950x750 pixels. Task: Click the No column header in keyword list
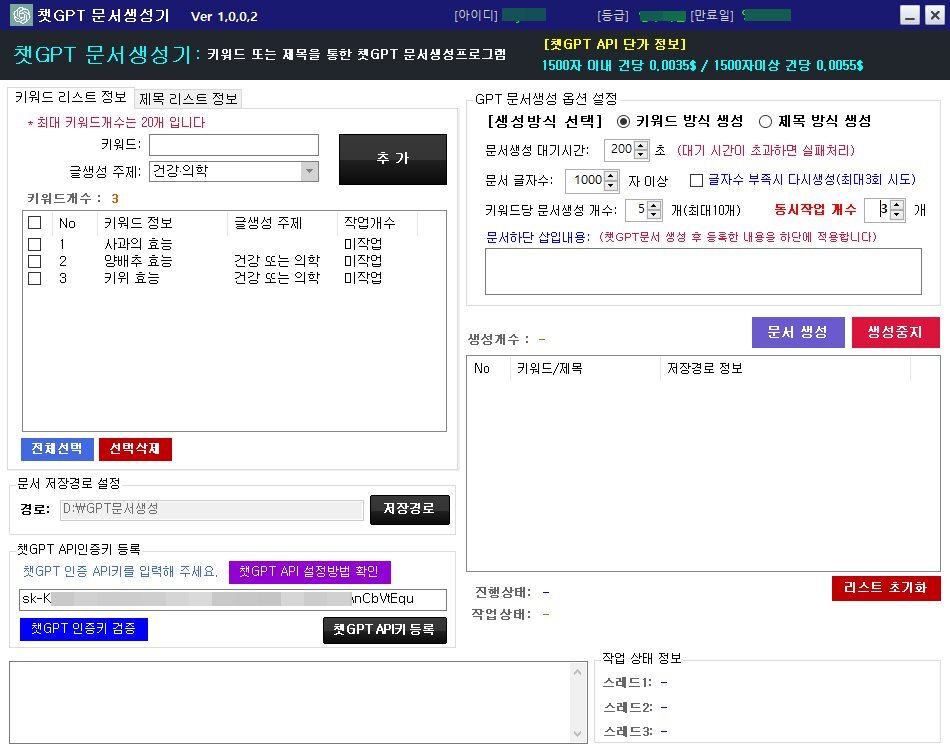75,223
